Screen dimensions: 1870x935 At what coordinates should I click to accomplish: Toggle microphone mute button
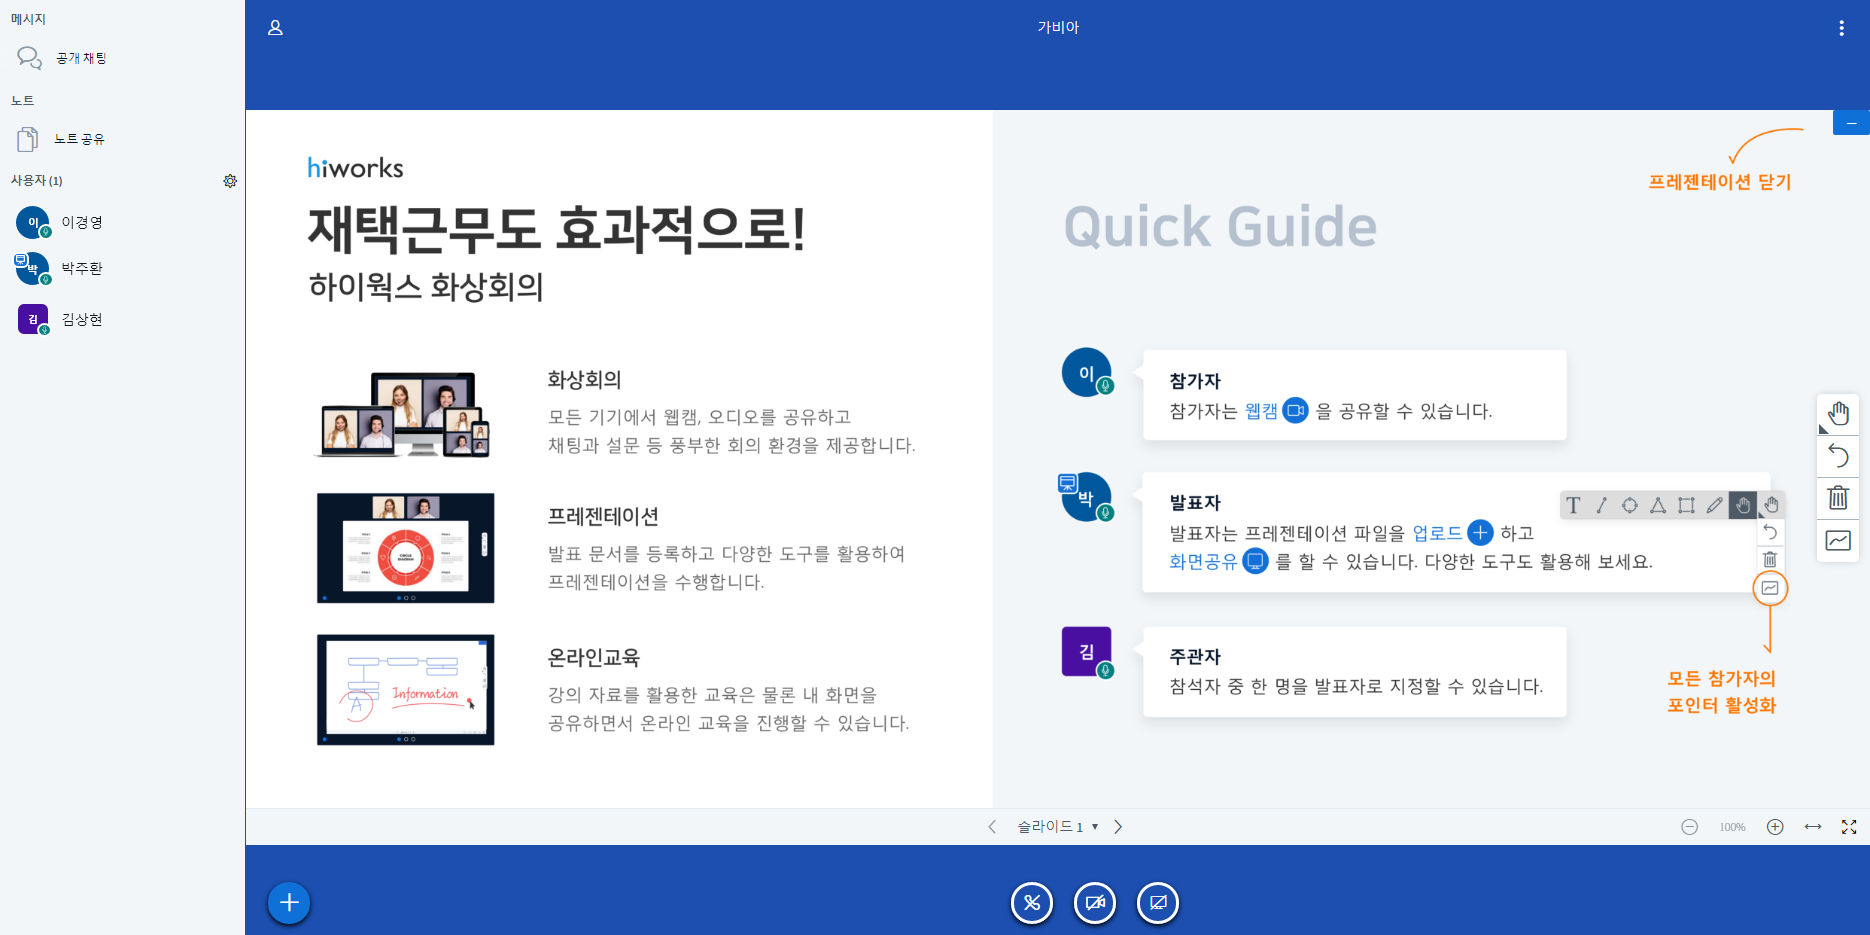tap(1032, 903)
